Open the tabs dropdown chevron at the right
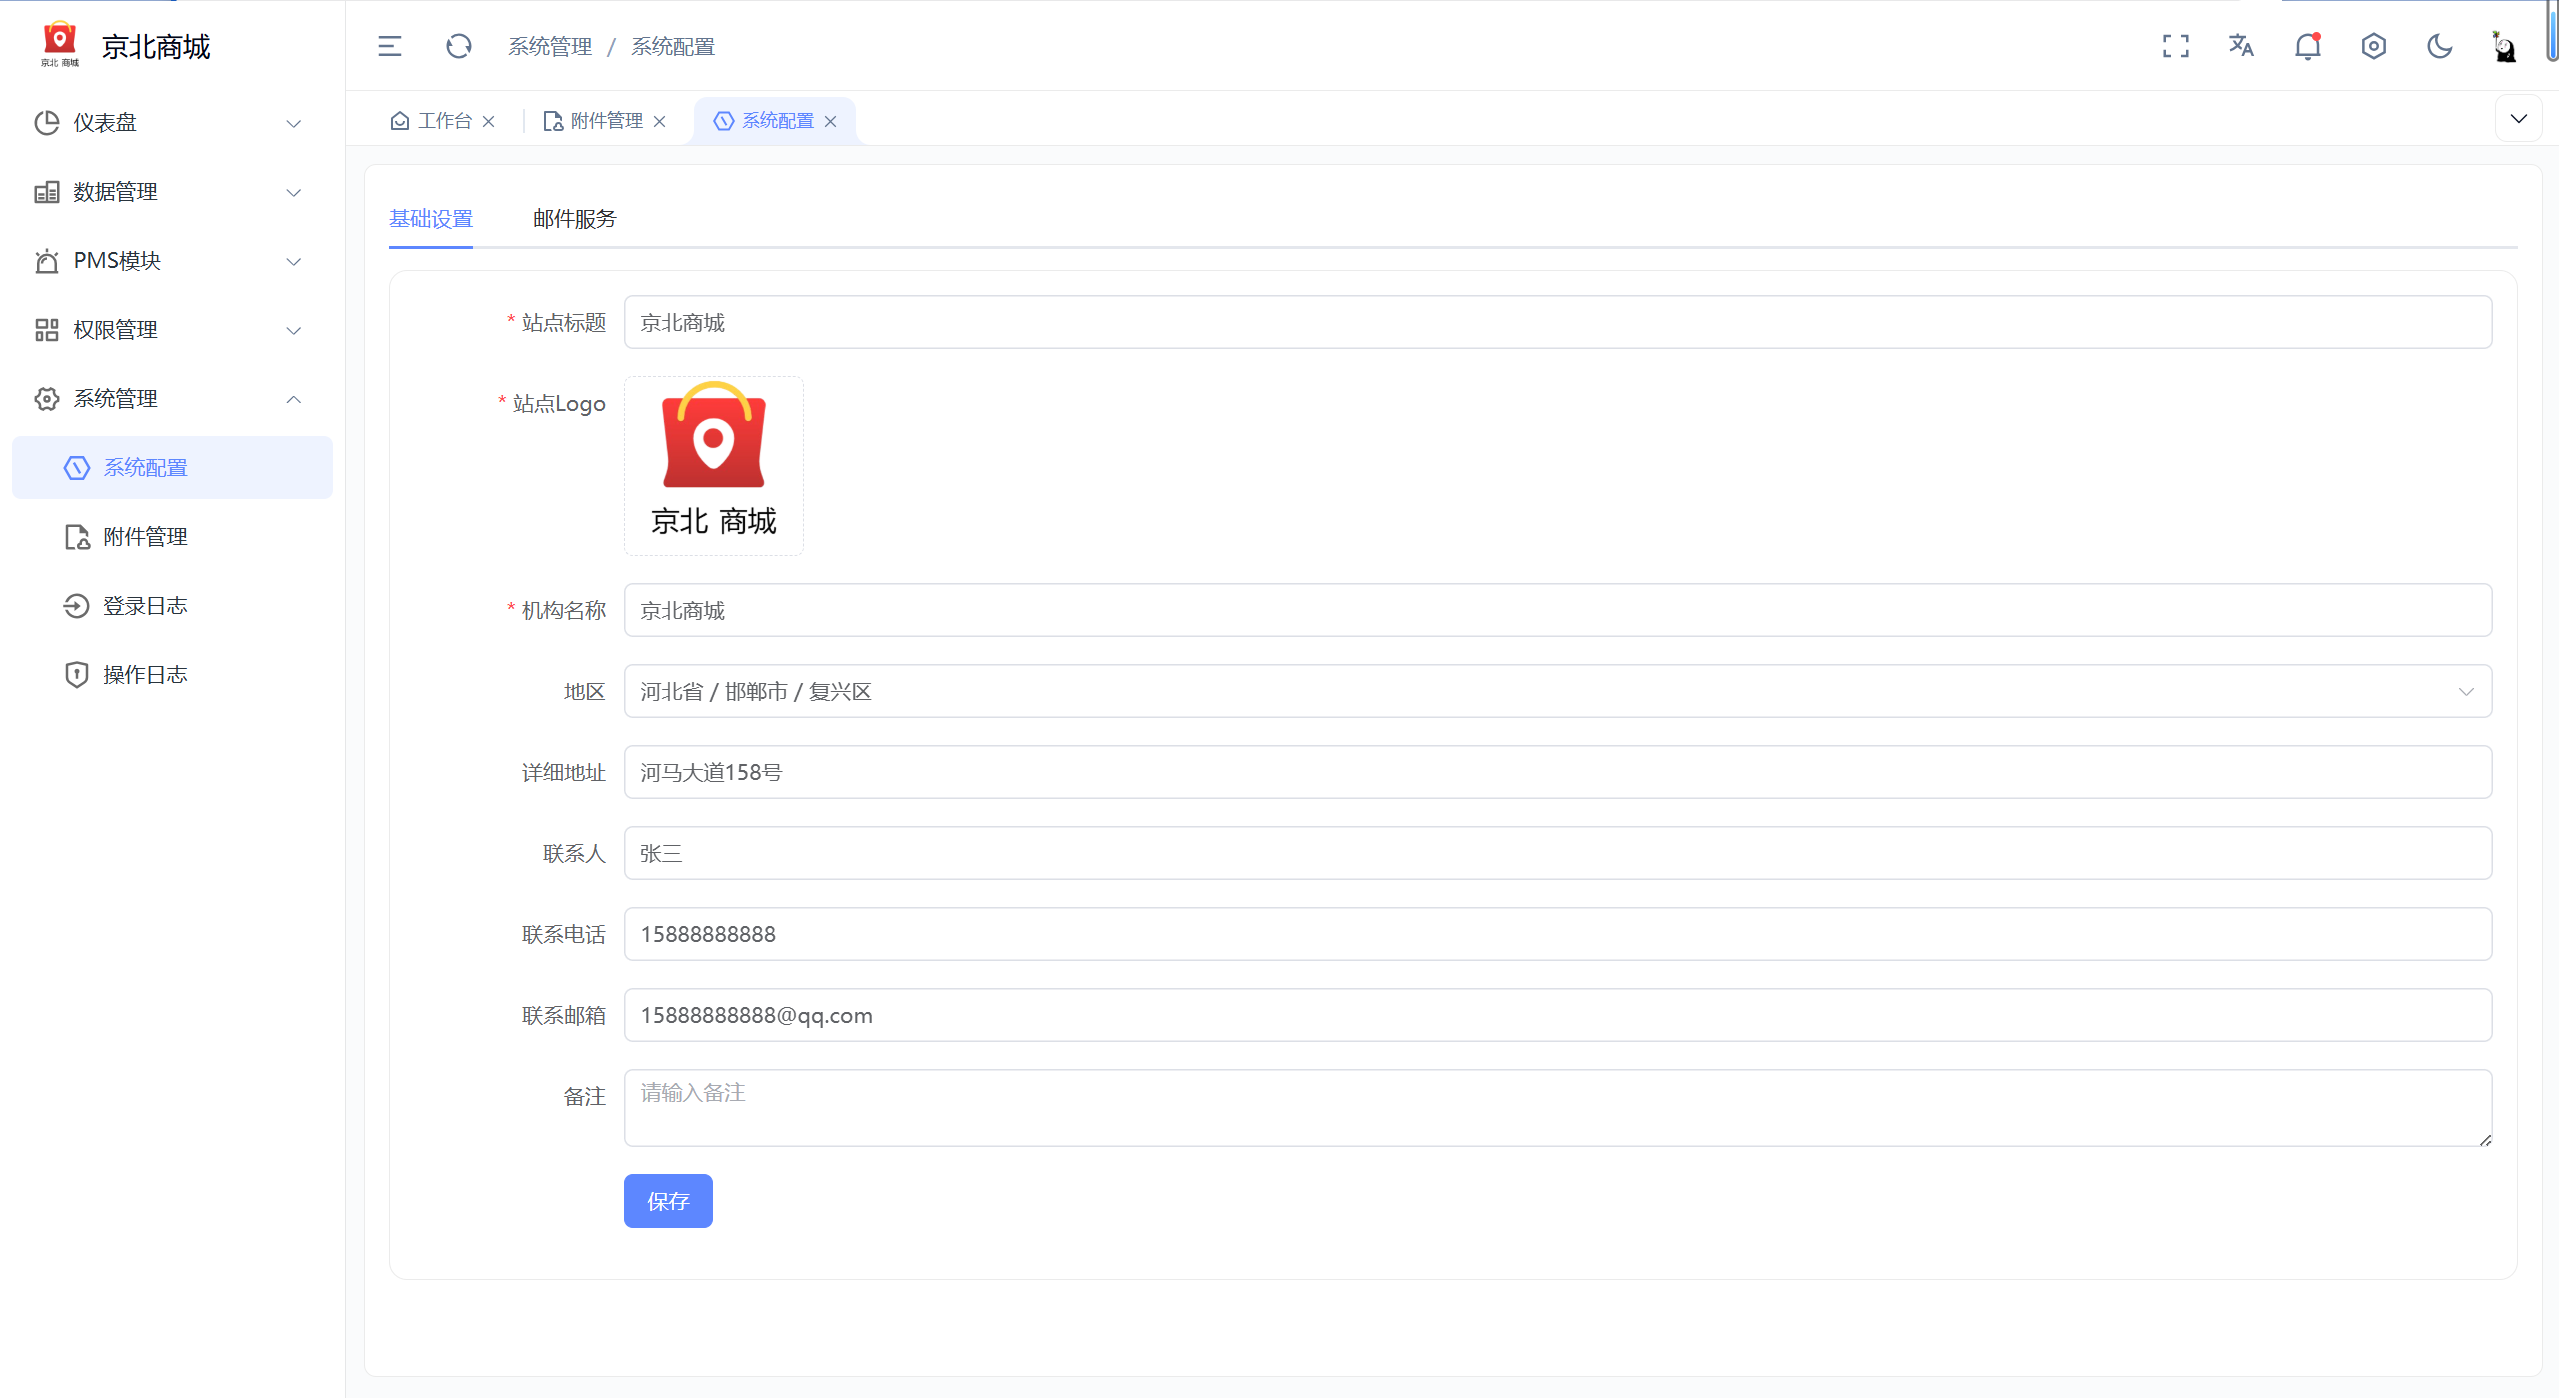Image resolution: width=2559 pixels, height=1398 pixels. click(x=2518, y=119)
